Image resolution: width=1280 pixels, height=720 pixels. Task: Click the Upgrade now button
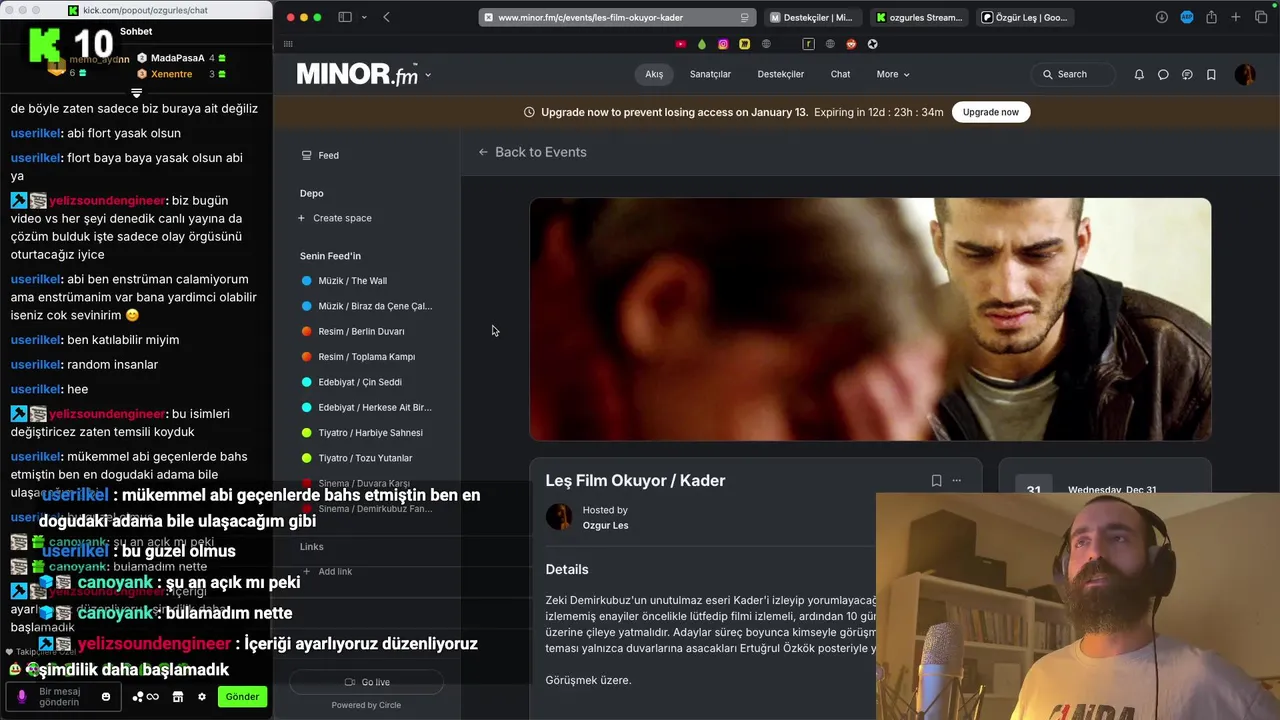991,112
